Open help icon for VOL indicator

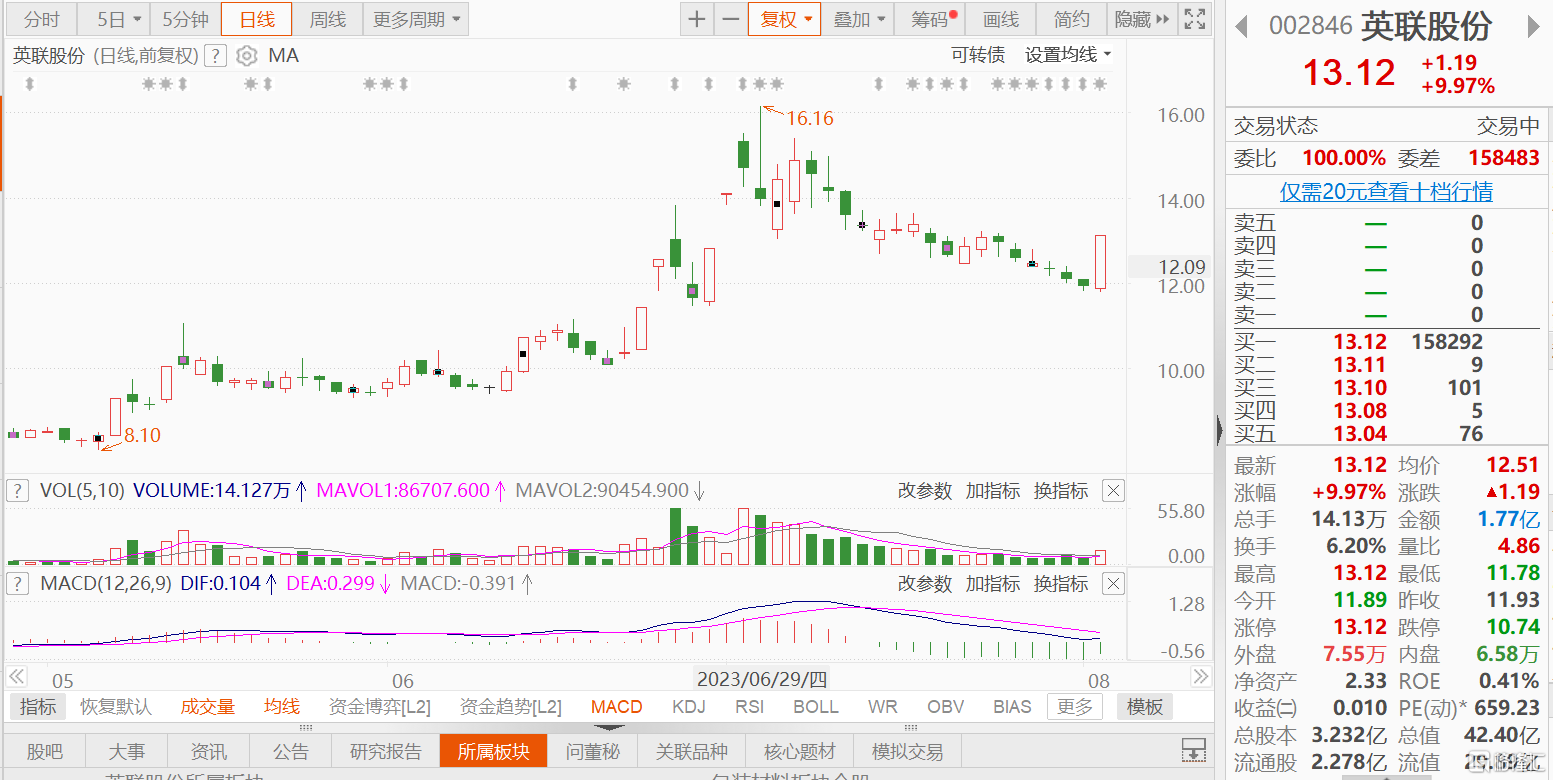click(x=17, y=490)
